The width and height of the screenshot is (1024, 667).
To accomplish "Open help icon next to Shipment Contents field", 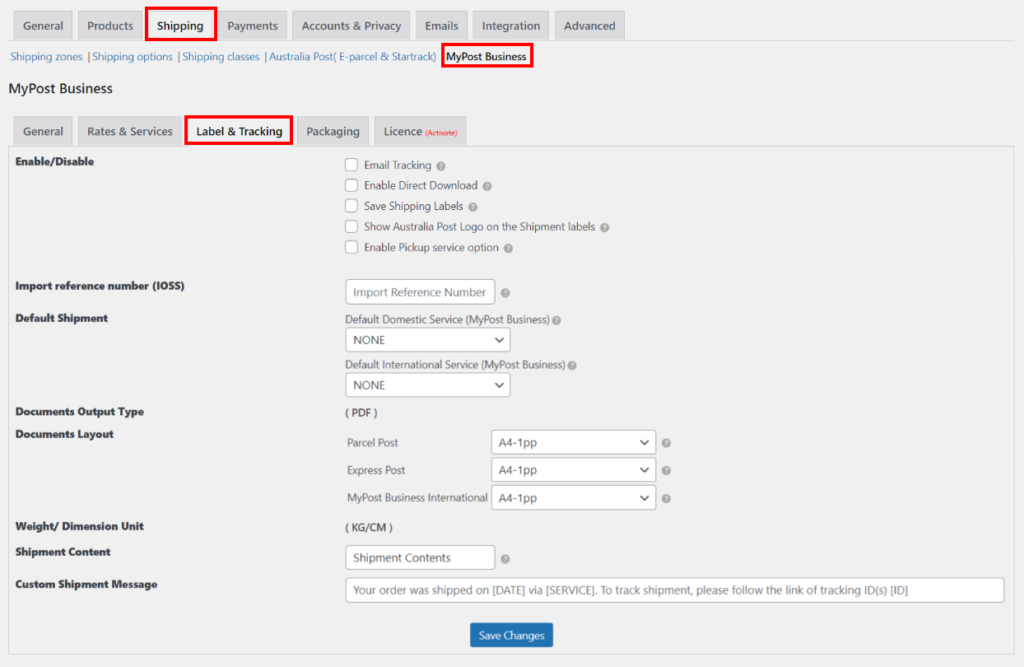I will (x=505, y=559).
